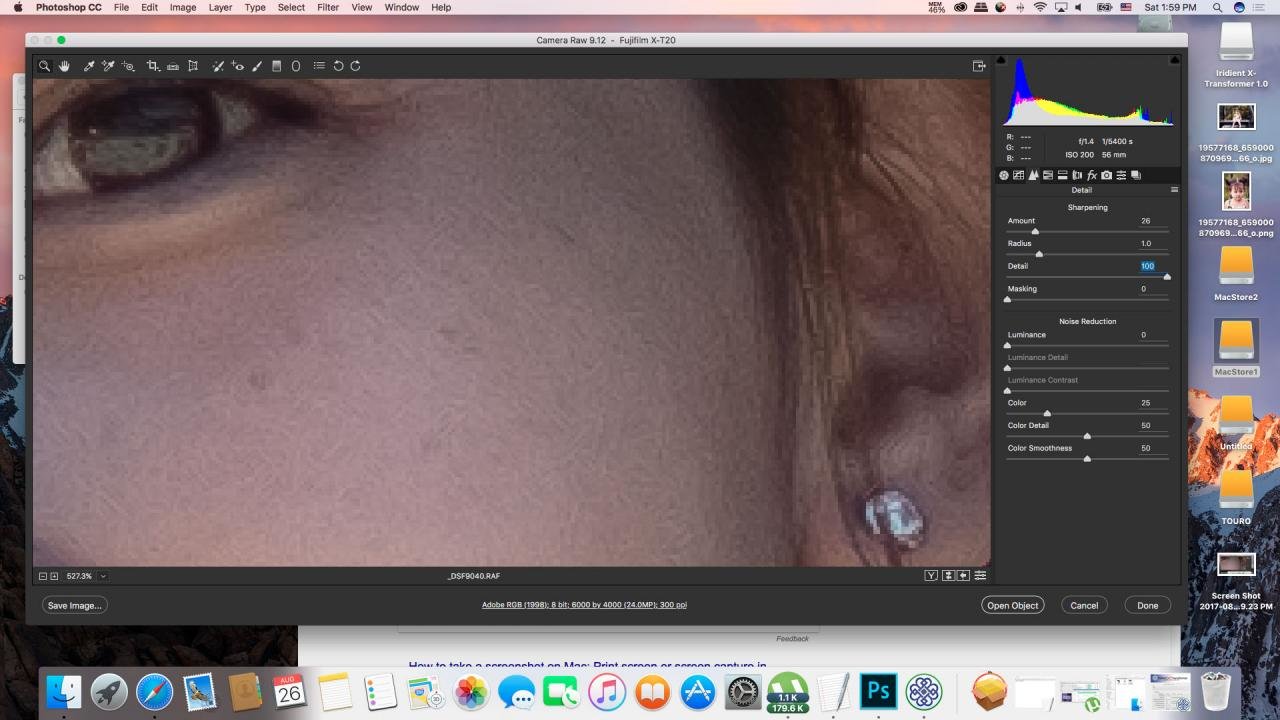1280x720 pixels.
Task: Click the Sharpening Amount slider handle
Action: [1035, 232]
